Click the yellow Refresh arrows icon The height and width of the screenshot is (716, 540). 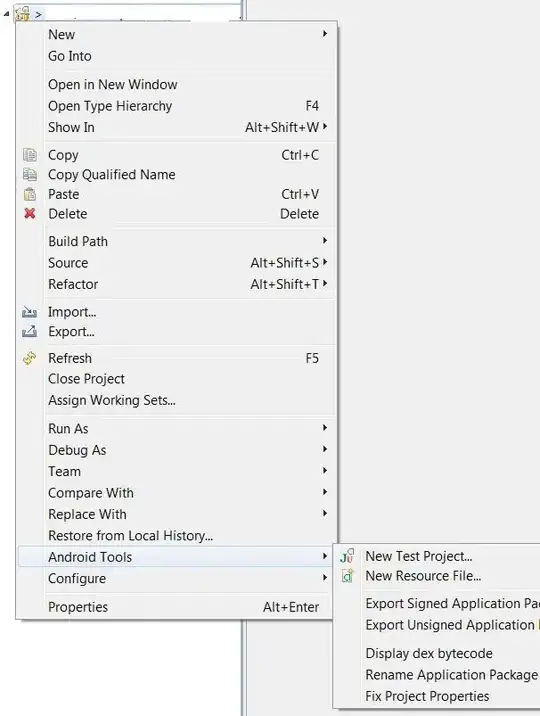tap(30, 358)
